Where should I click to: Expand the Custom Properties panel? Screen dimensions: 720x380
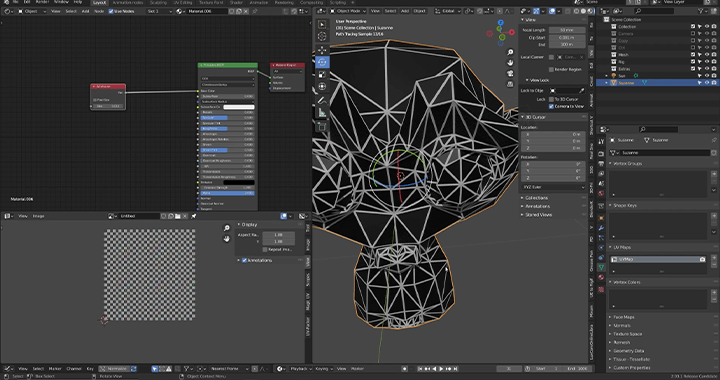pos(631,368)
